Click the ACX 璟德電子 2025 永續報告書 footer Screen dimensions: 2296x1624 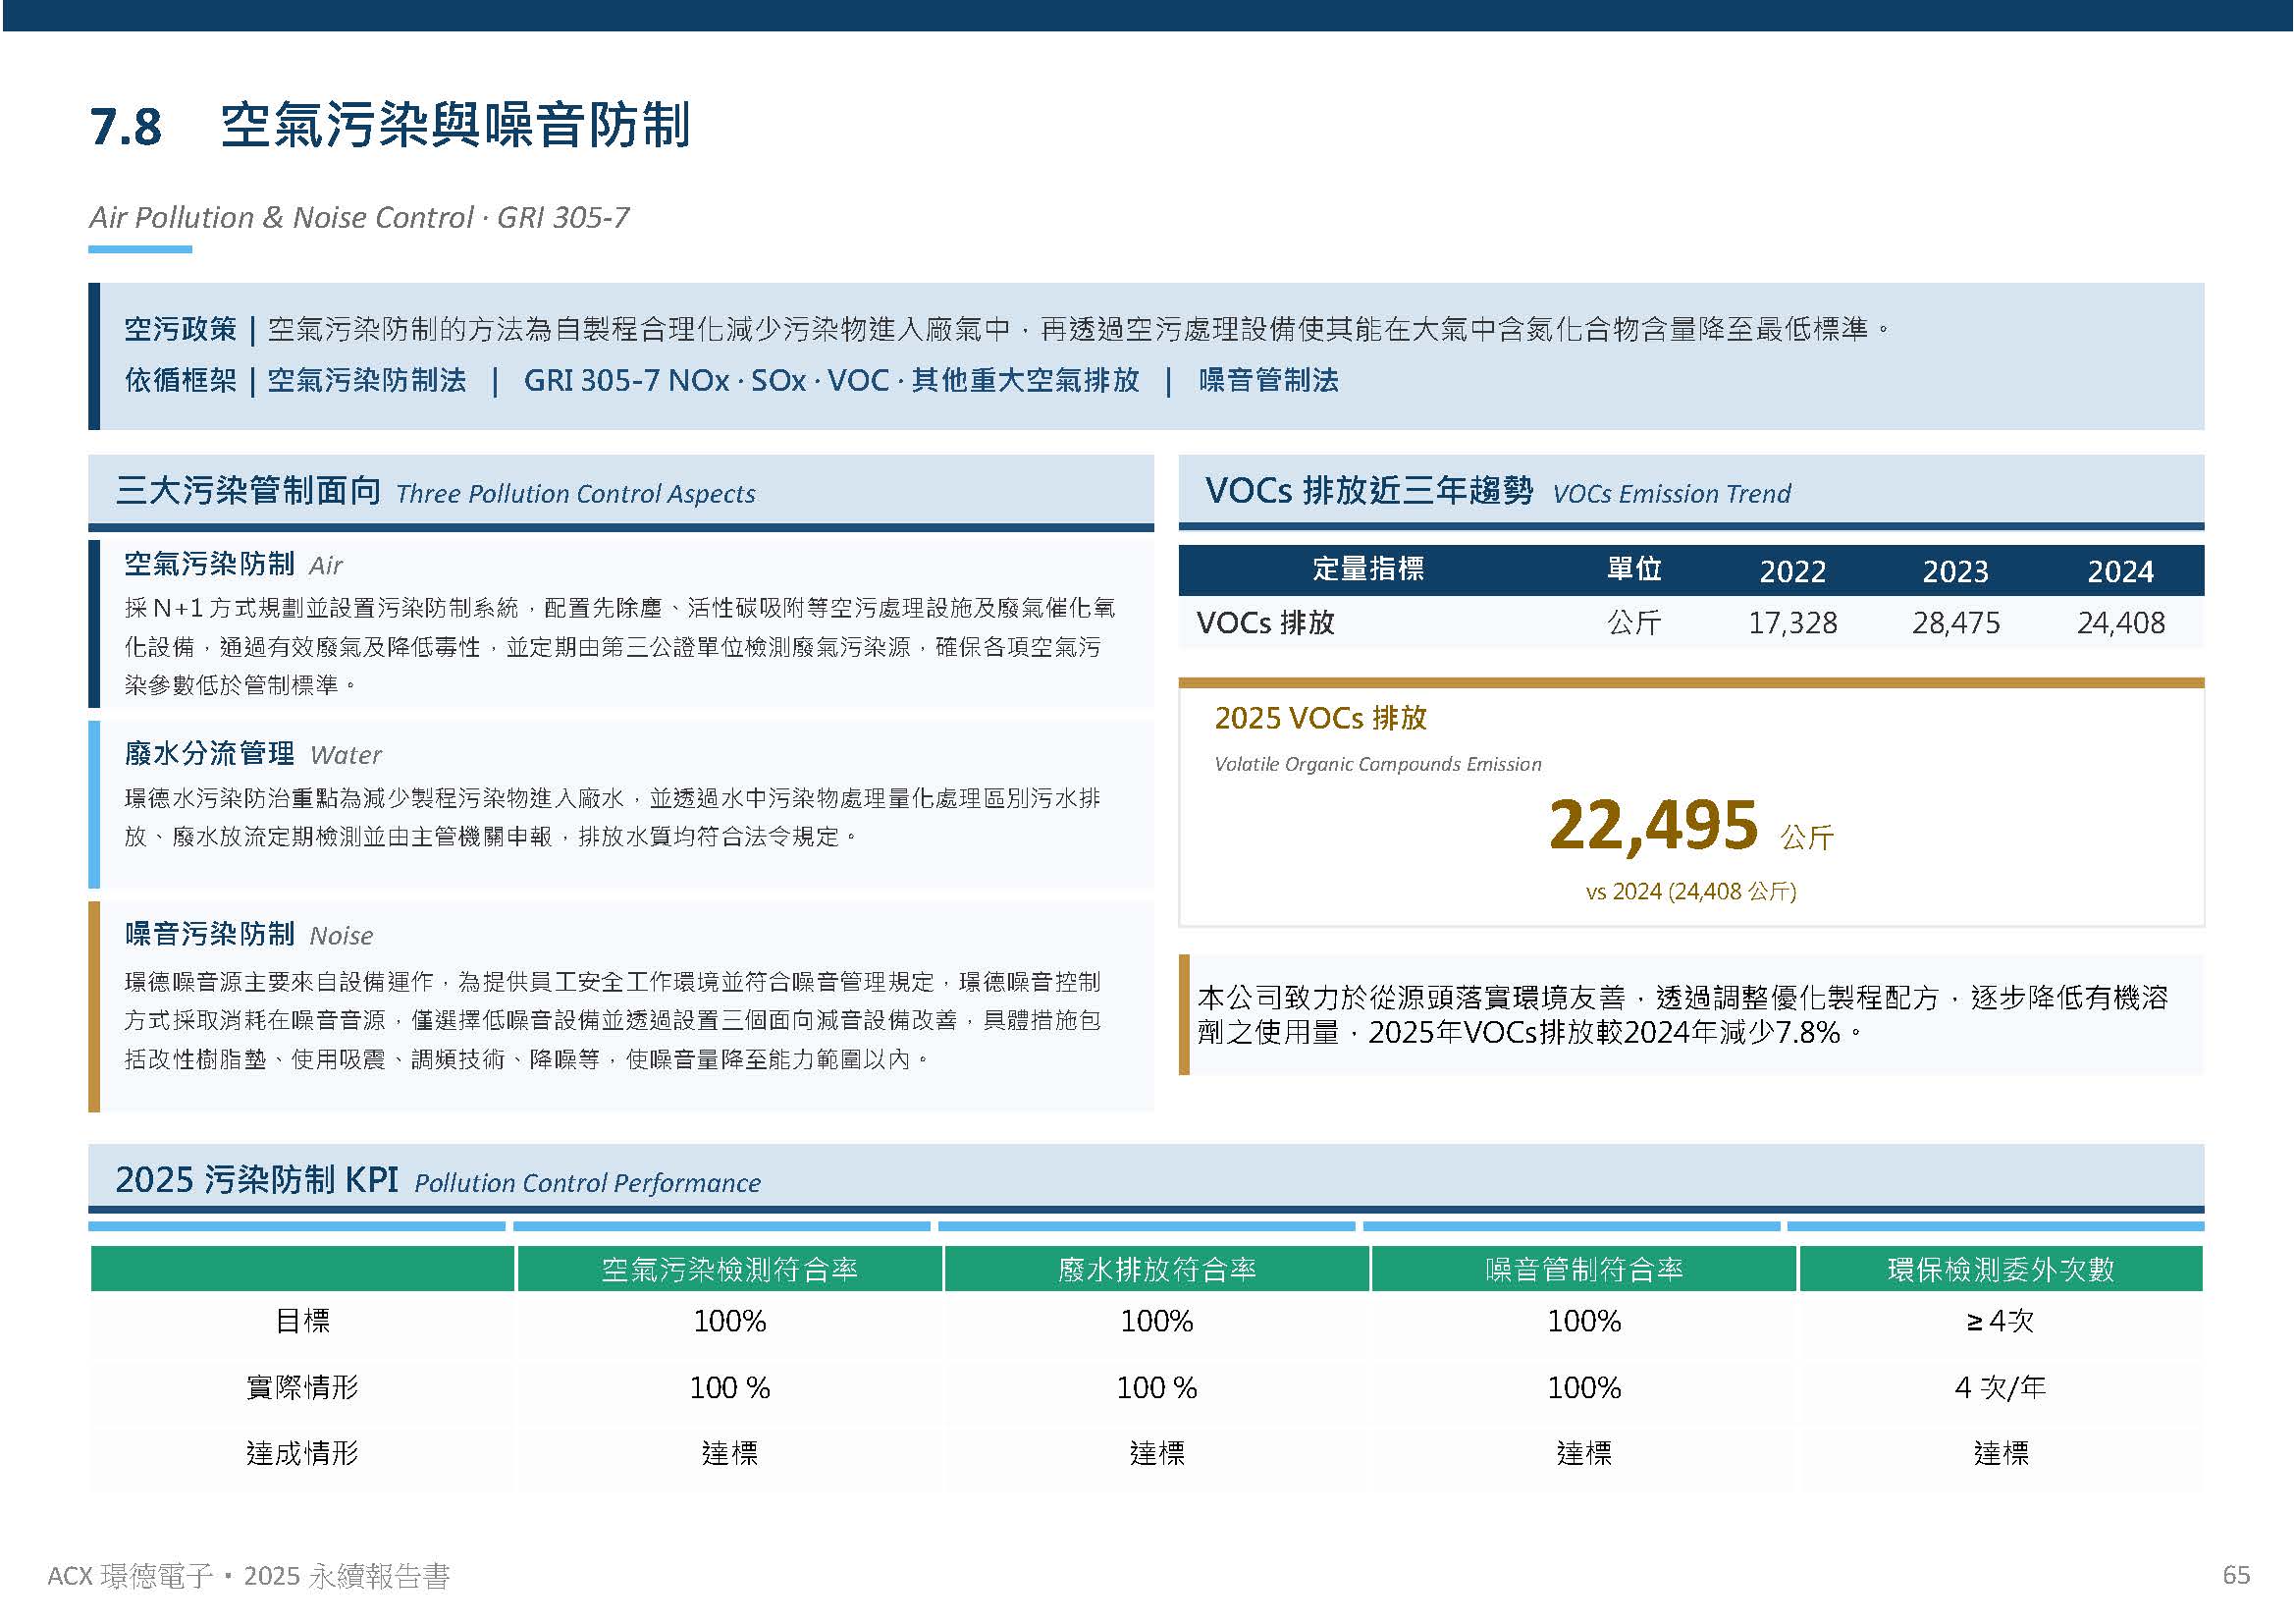(249, 1577)
